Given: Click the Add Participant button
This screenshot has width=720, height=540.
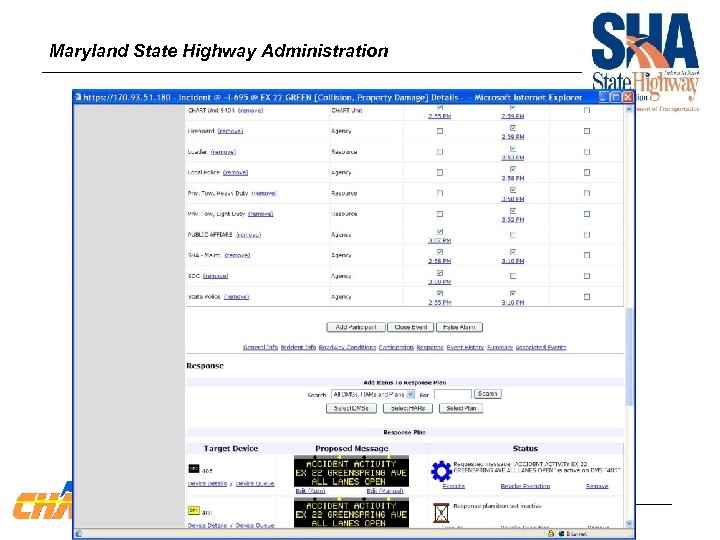Looking at the screenshot, I should 356,327.
